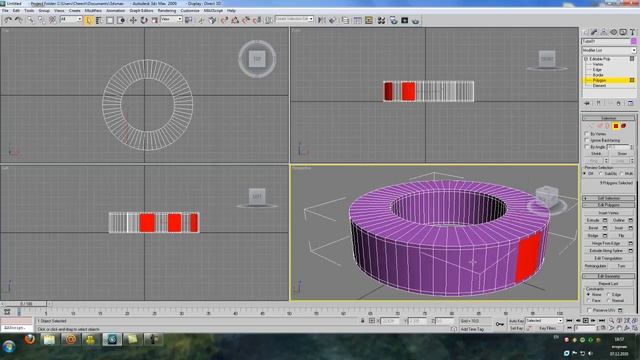
Task: Enable the Ignore Backfacing checkbox
Action: (587, 140)
